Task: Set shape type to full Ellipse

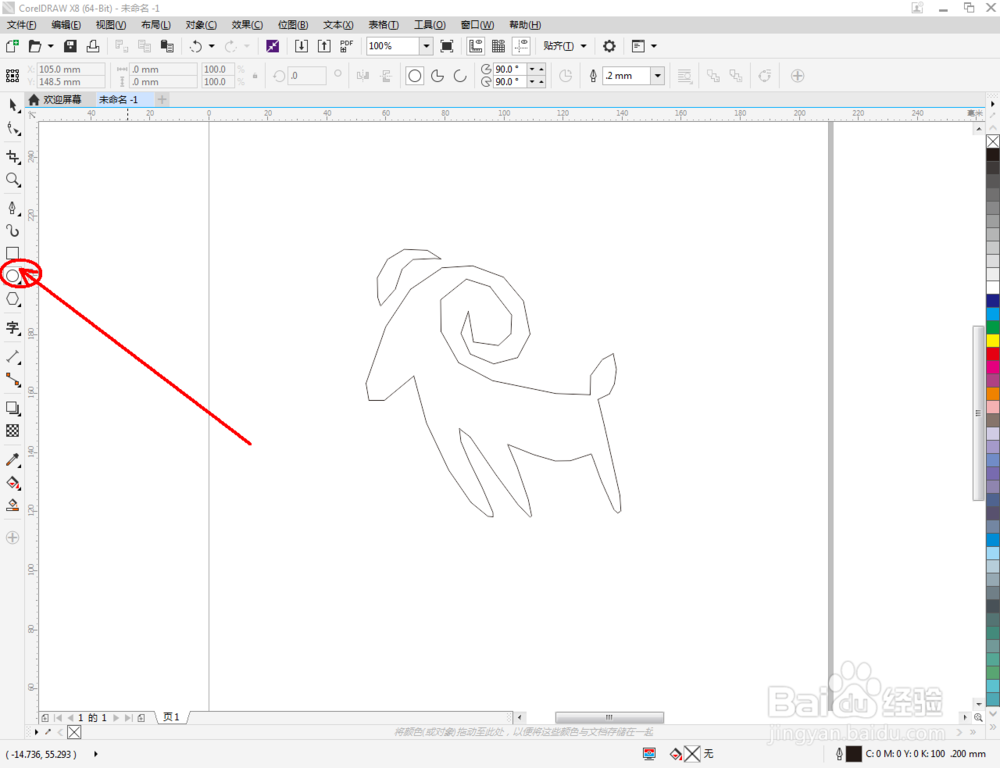Action: click(x=415, y=76)
